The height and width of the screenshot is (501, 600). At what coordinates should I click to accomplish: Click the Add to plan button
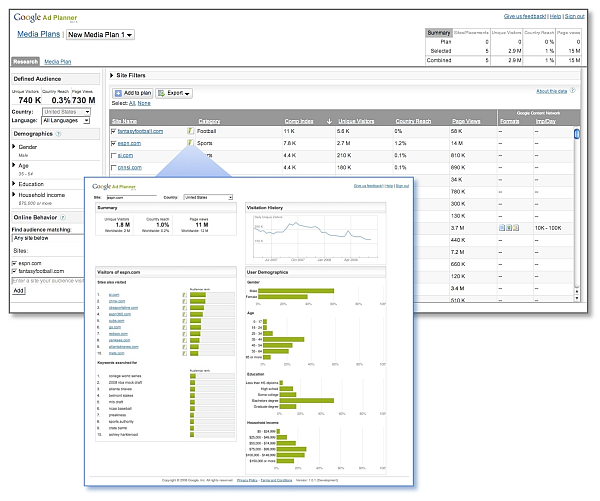click(x=133, y=93)
